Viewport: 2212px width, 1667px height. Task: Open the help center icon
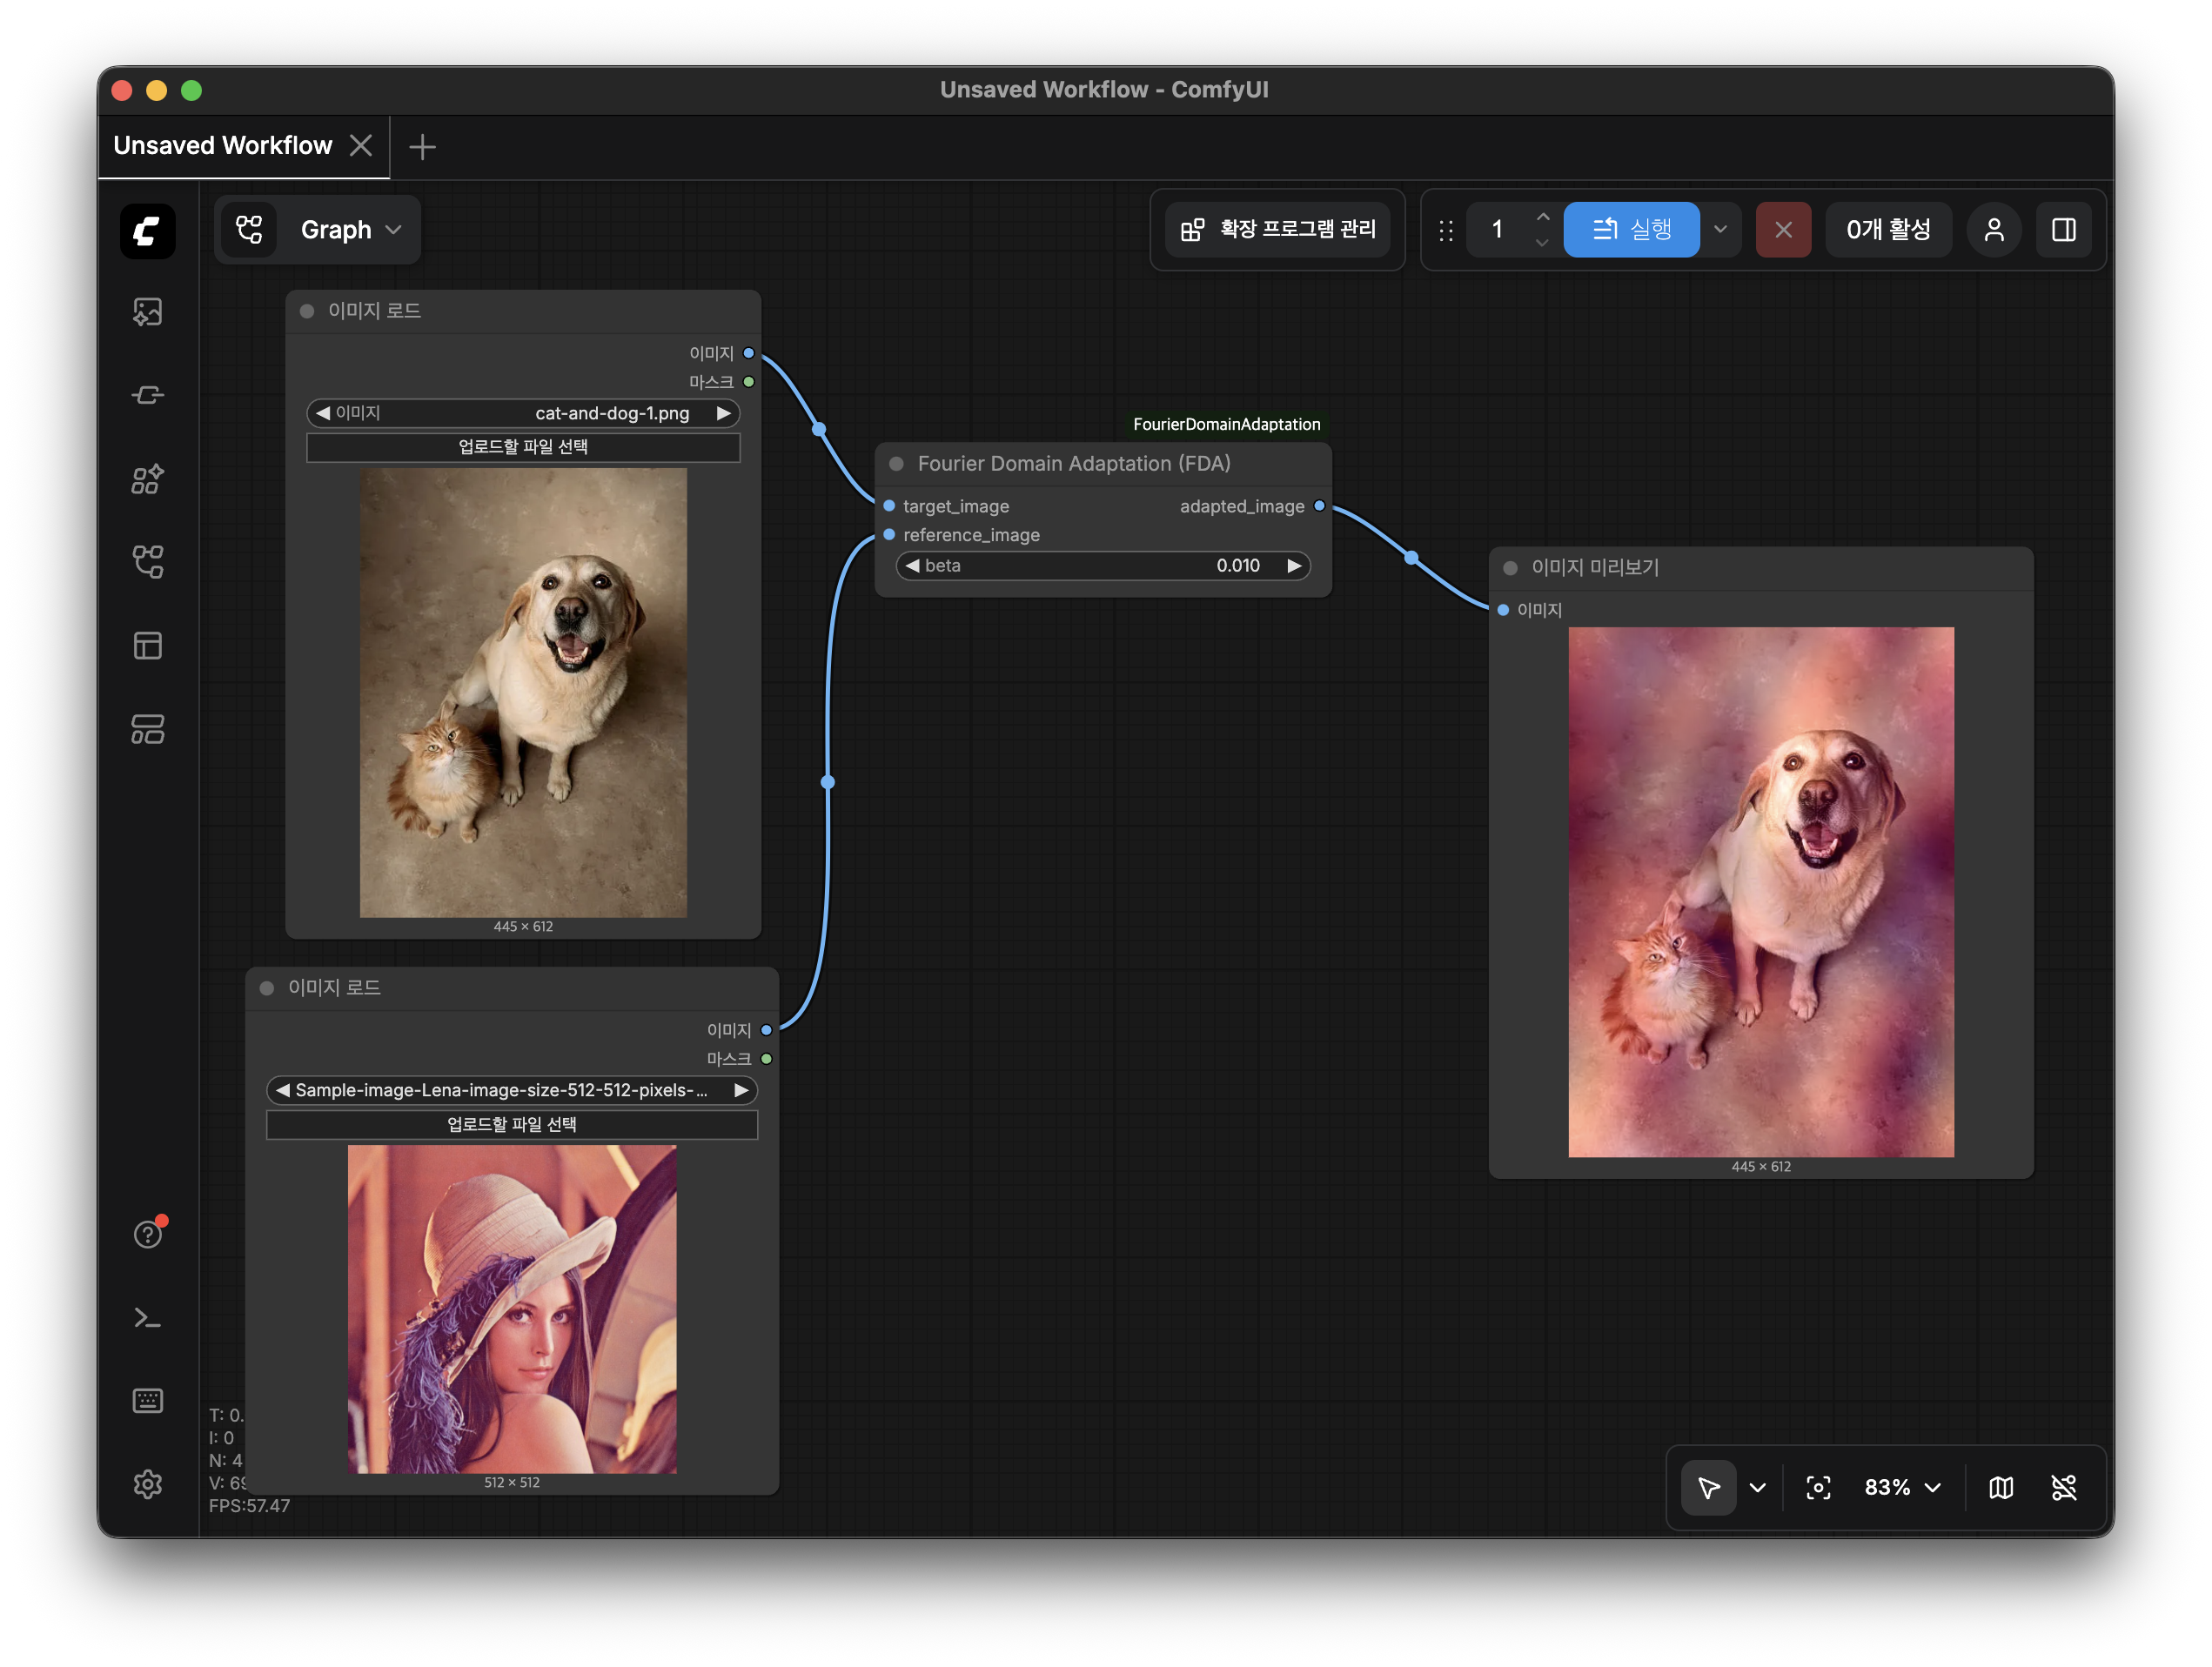[x=148, y=1234]
